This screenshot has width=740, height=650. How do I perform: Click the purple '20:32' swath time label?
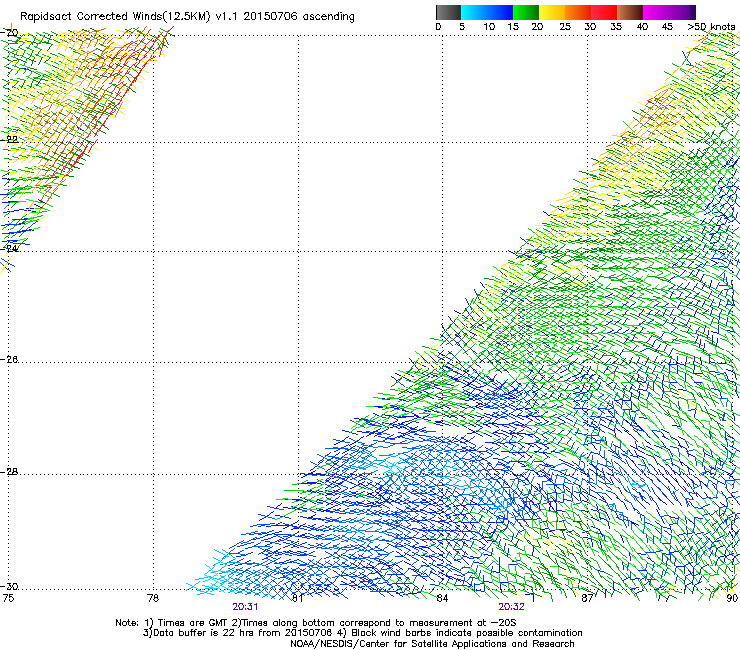coord(512,607)
